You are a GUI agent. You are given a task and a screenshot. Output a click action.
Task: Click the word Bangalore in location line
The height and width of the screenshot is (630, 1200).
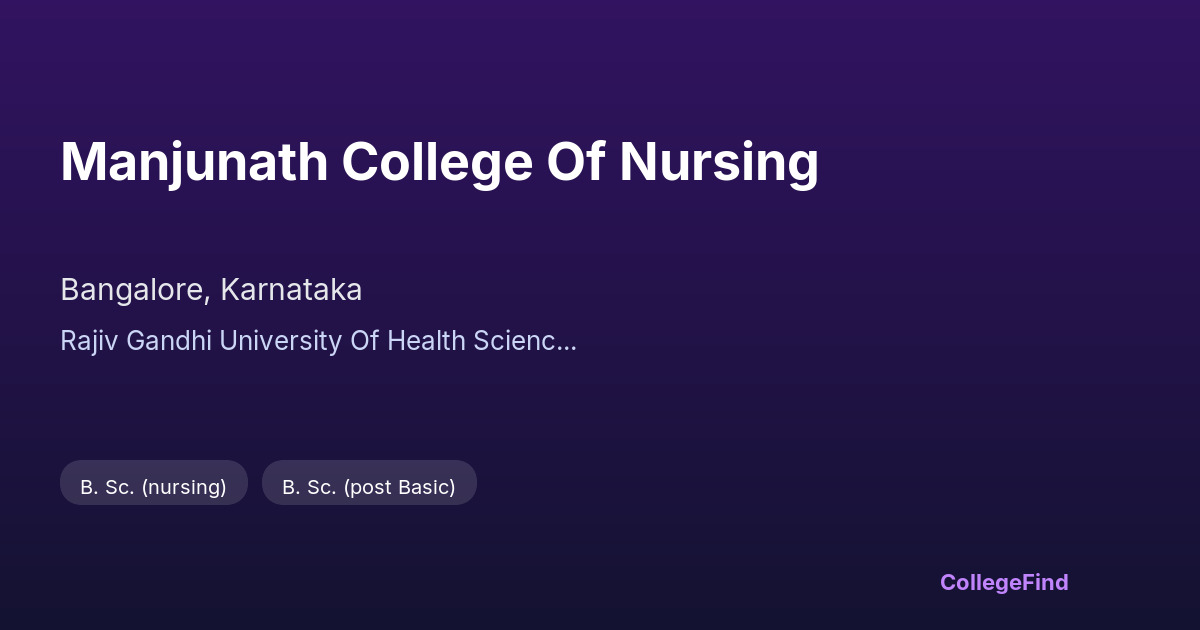pos(133,290)
